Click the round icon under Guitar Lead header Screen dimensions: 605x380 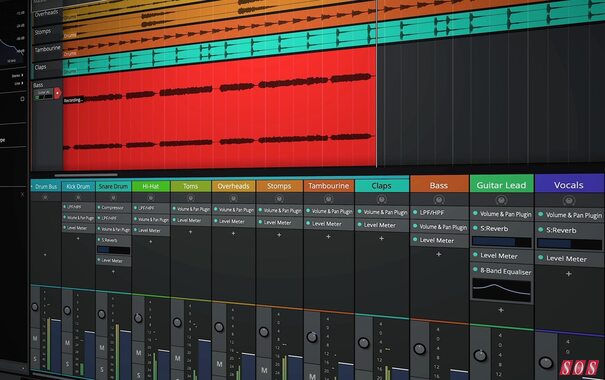pyautogui.click(x=501, y=200)
